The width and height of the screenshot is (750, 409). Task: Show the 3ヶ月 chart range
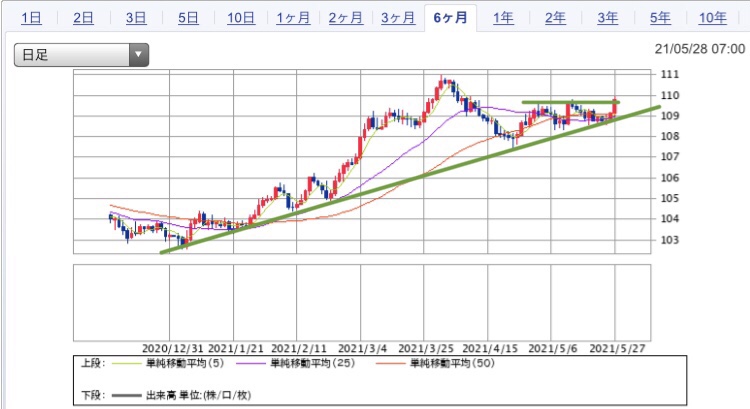(398, 18)
